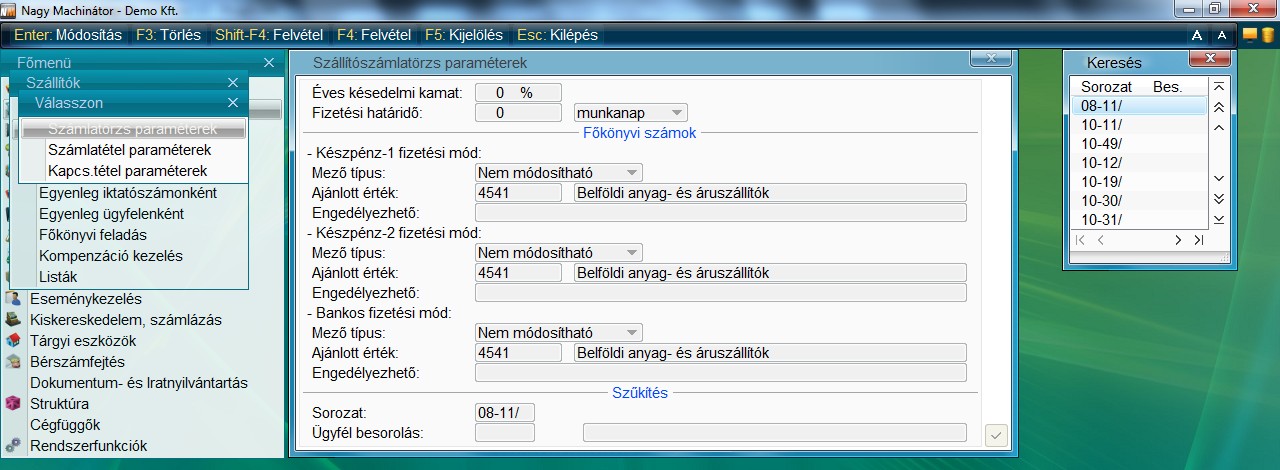This screenshot has height=470, width=1280.
Task: Open Dokumentum- és Iratnyilvántartás module
Action: 139,383
